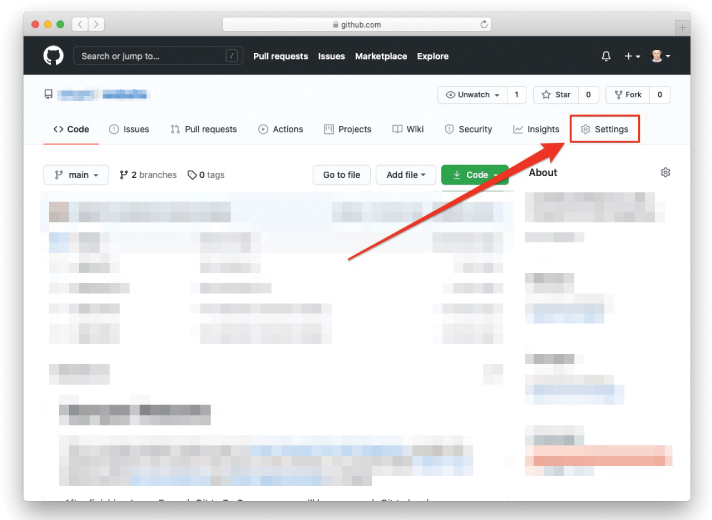Click the Safari back arrow

tap(79, 24)
